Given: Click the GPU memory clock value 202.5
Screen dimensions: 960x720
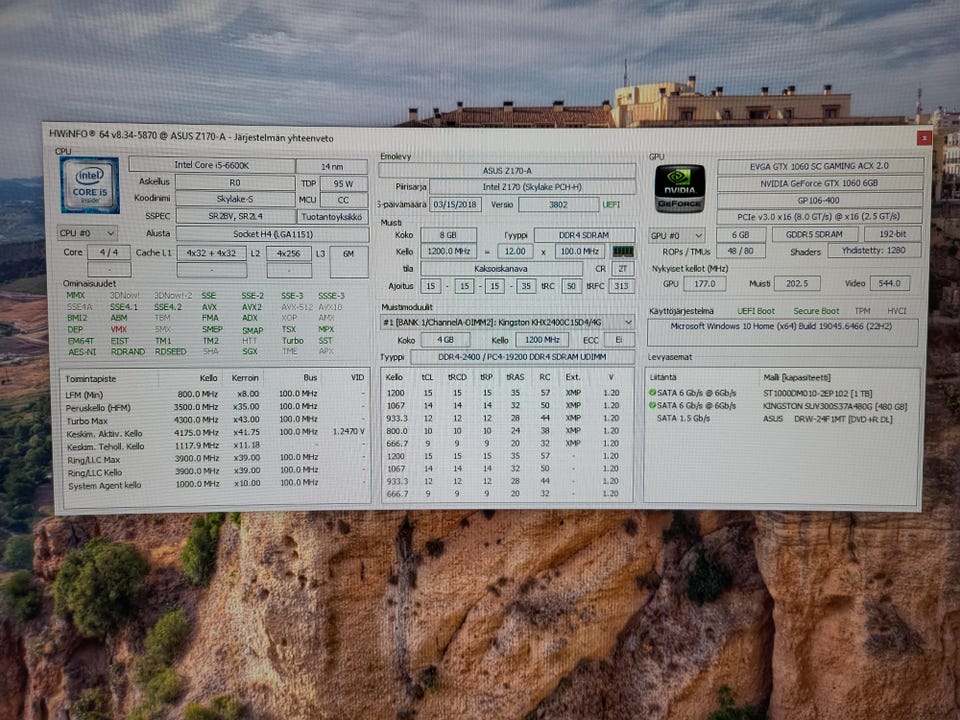Looking at the screenshot, I should [x=797, y=284].
